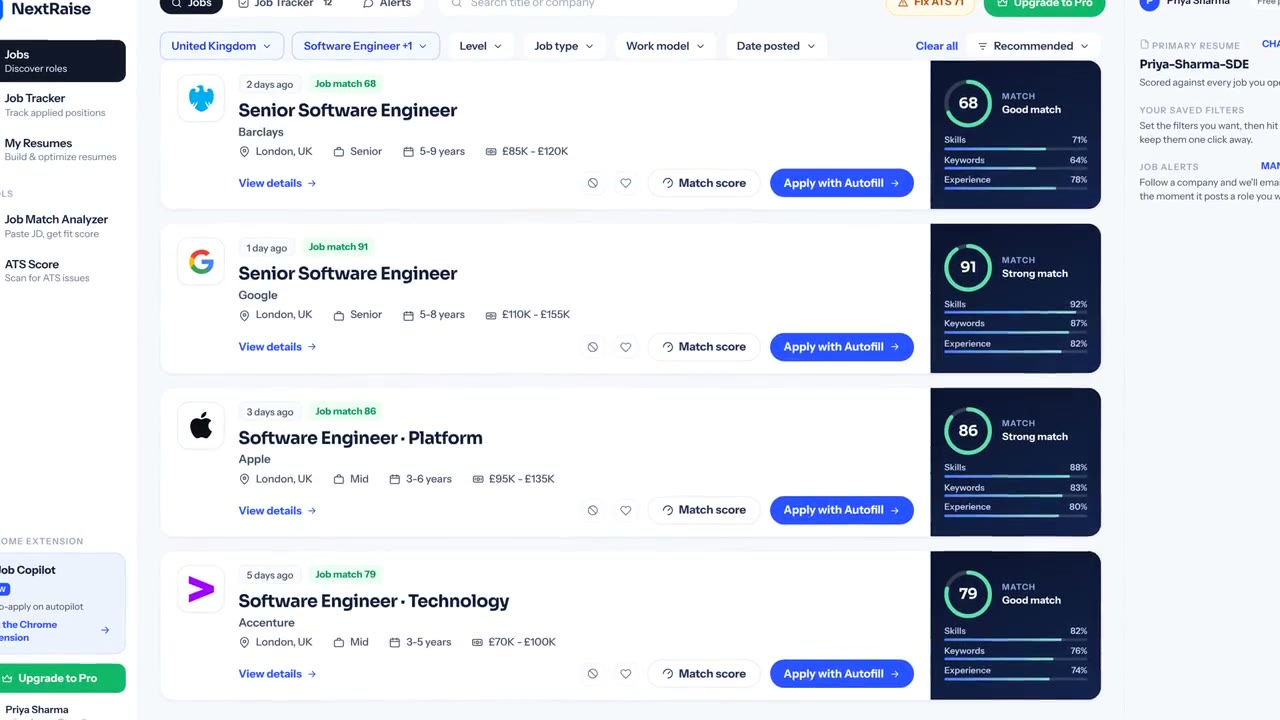Apply with Autofill to the Barclays job
The height and width of the screenshot is (720, 1280).
842,183
